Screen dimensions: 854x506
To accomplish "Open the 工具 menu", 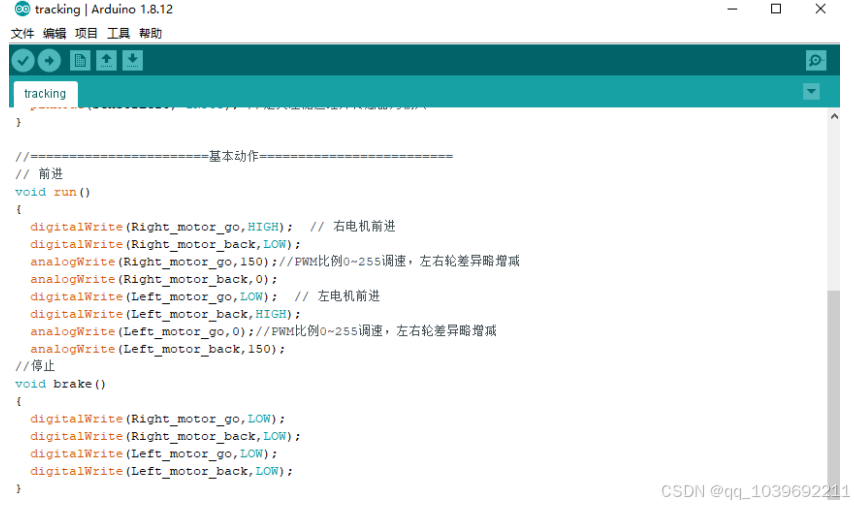I will (x=118, y=34).
